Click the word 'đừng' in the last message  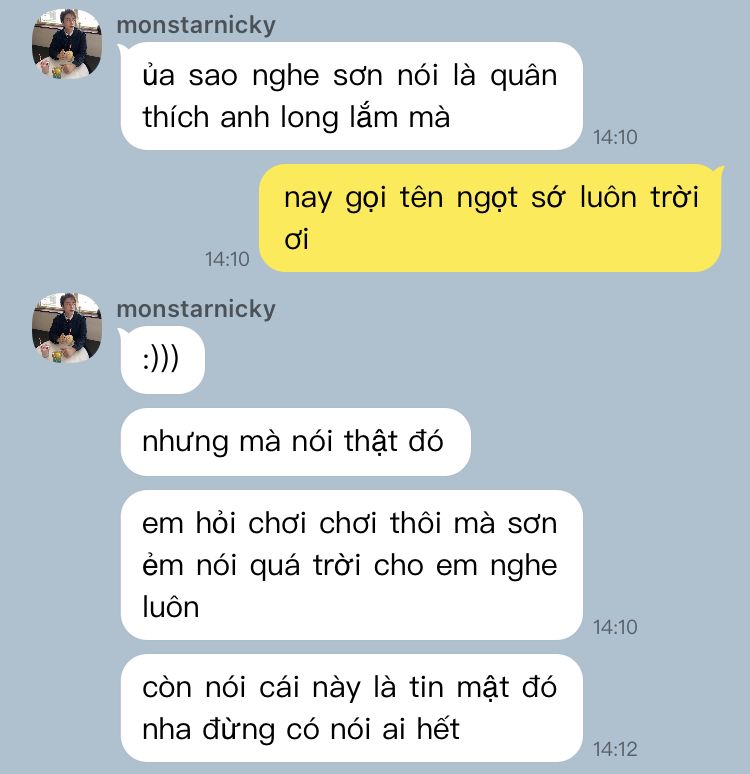click(238, 730)
